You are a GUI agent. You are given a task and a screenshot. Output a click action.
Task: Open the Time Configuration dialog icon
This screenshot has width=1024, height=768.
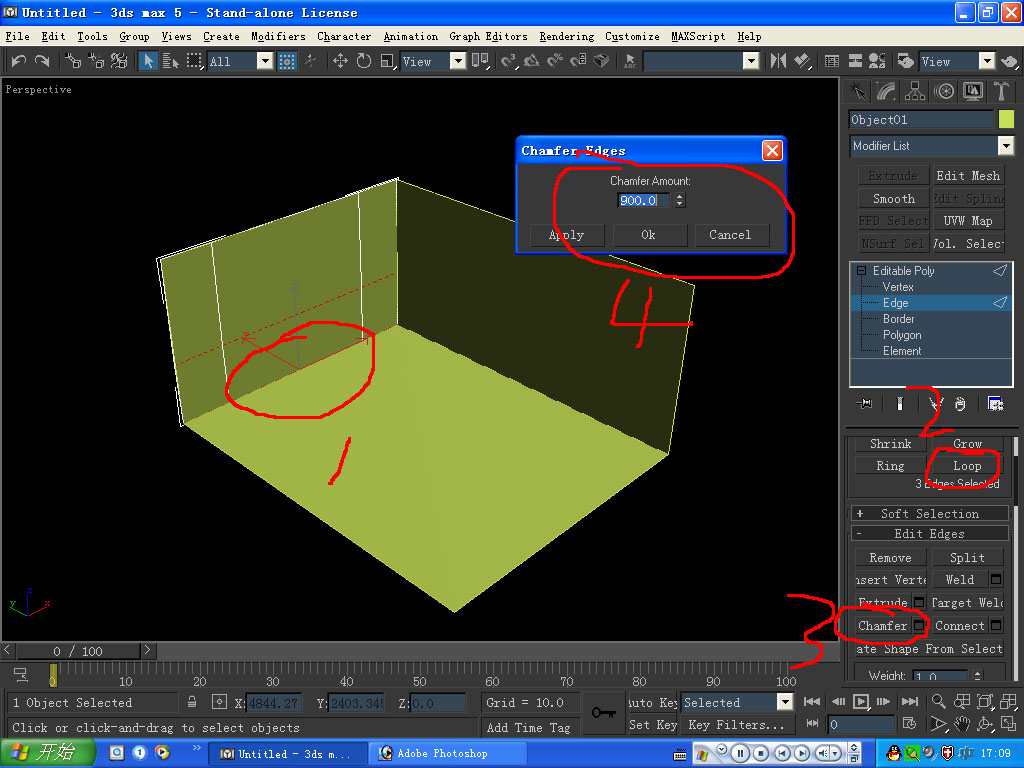pos(909,724)
